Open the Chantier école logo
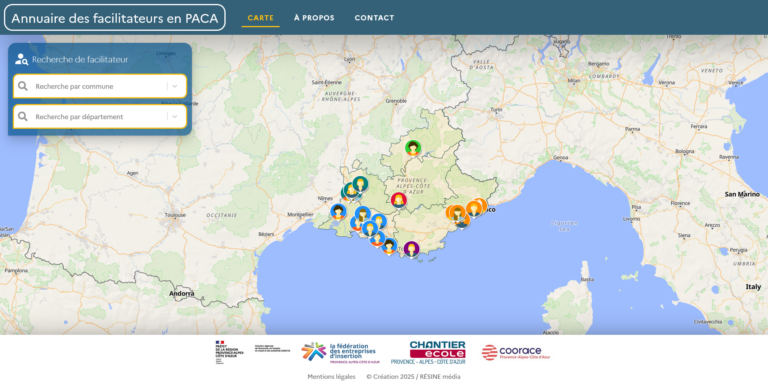Screen dimensions: 768x382 point(428,353)
